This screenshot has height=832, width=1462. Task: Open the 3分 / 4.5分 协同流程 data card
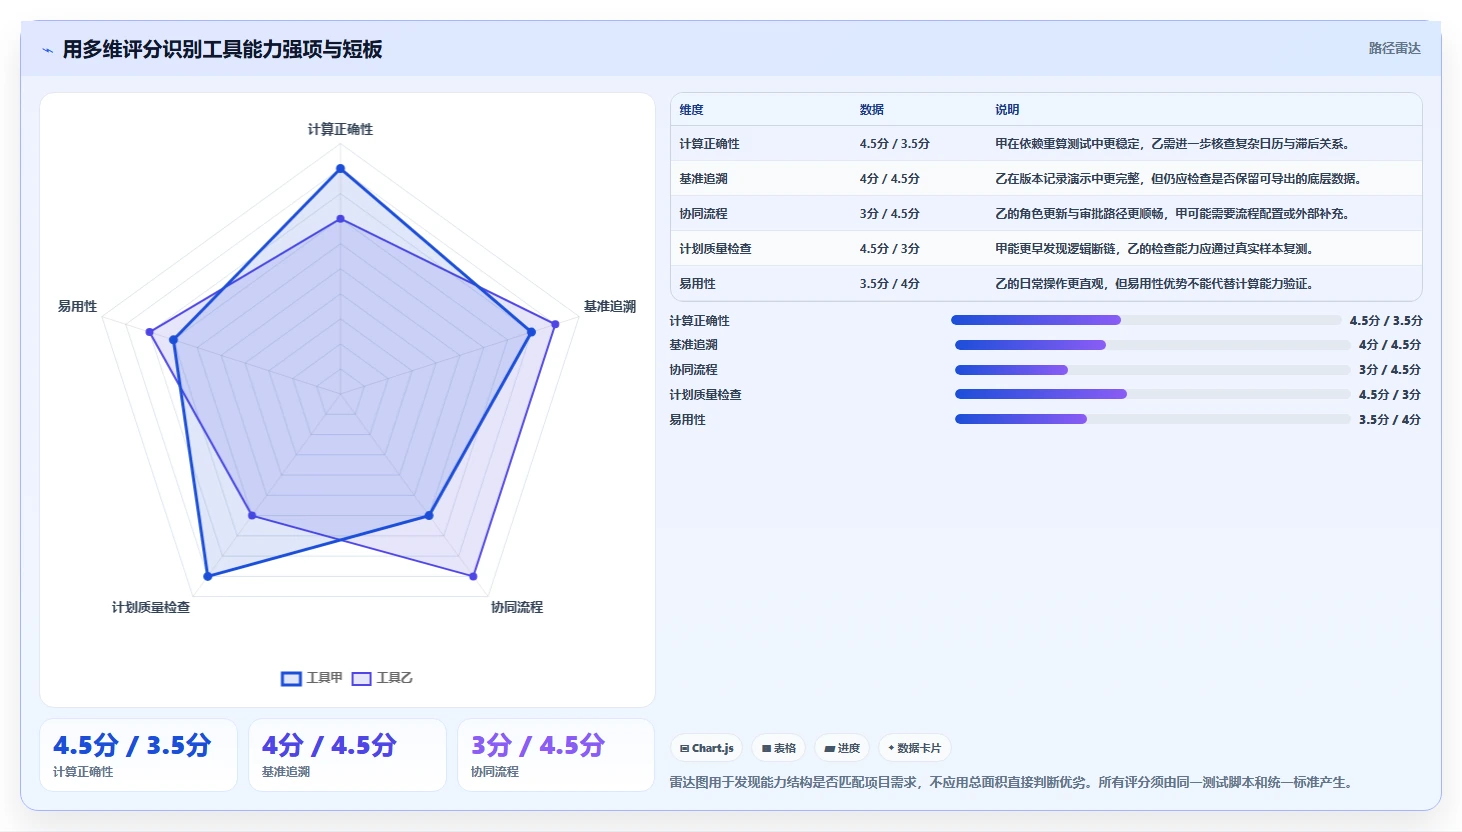tap(556, 755)
